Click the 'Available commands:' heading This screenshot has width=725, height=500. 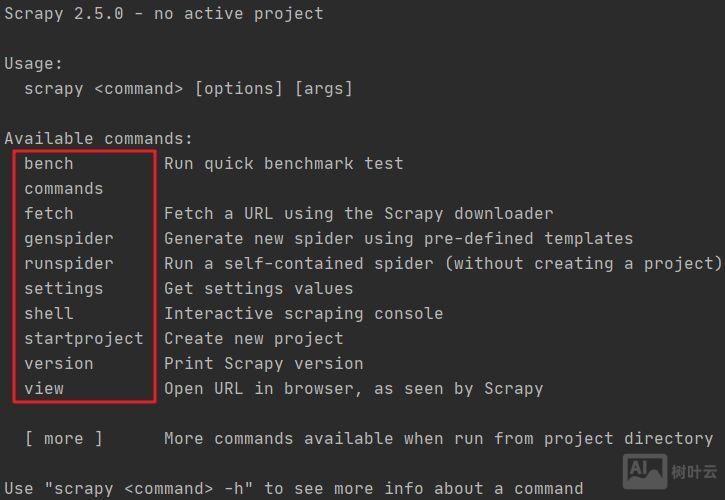pos(99,139)
